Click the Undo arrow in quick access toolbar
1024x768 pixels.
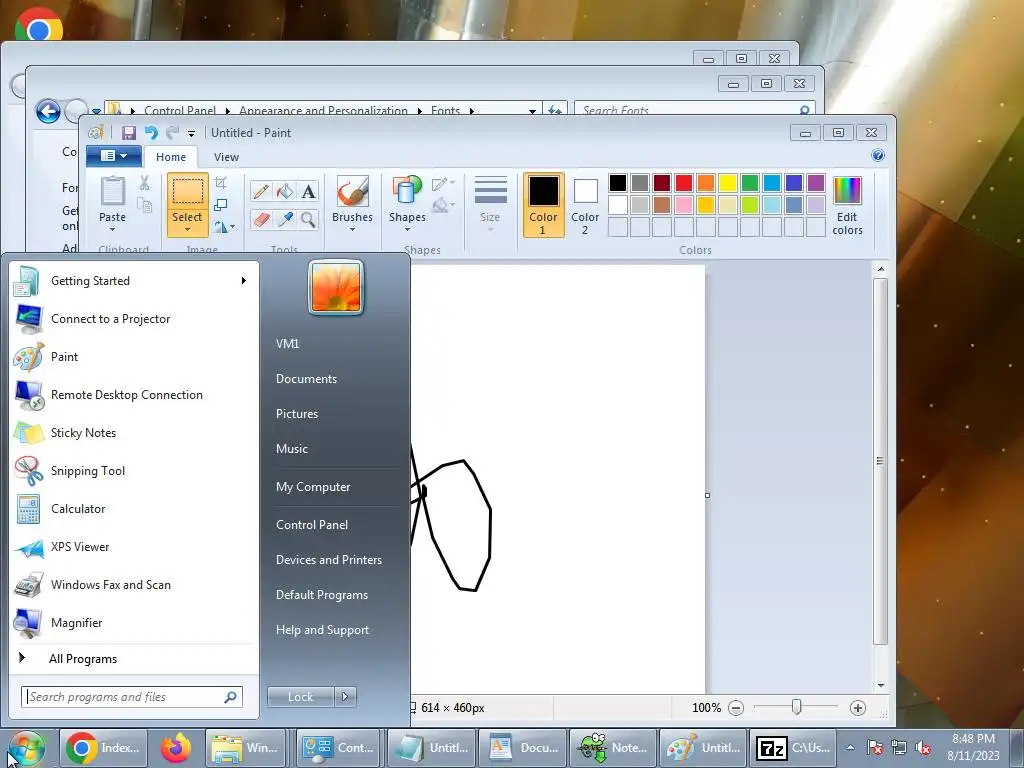(151, 133)
